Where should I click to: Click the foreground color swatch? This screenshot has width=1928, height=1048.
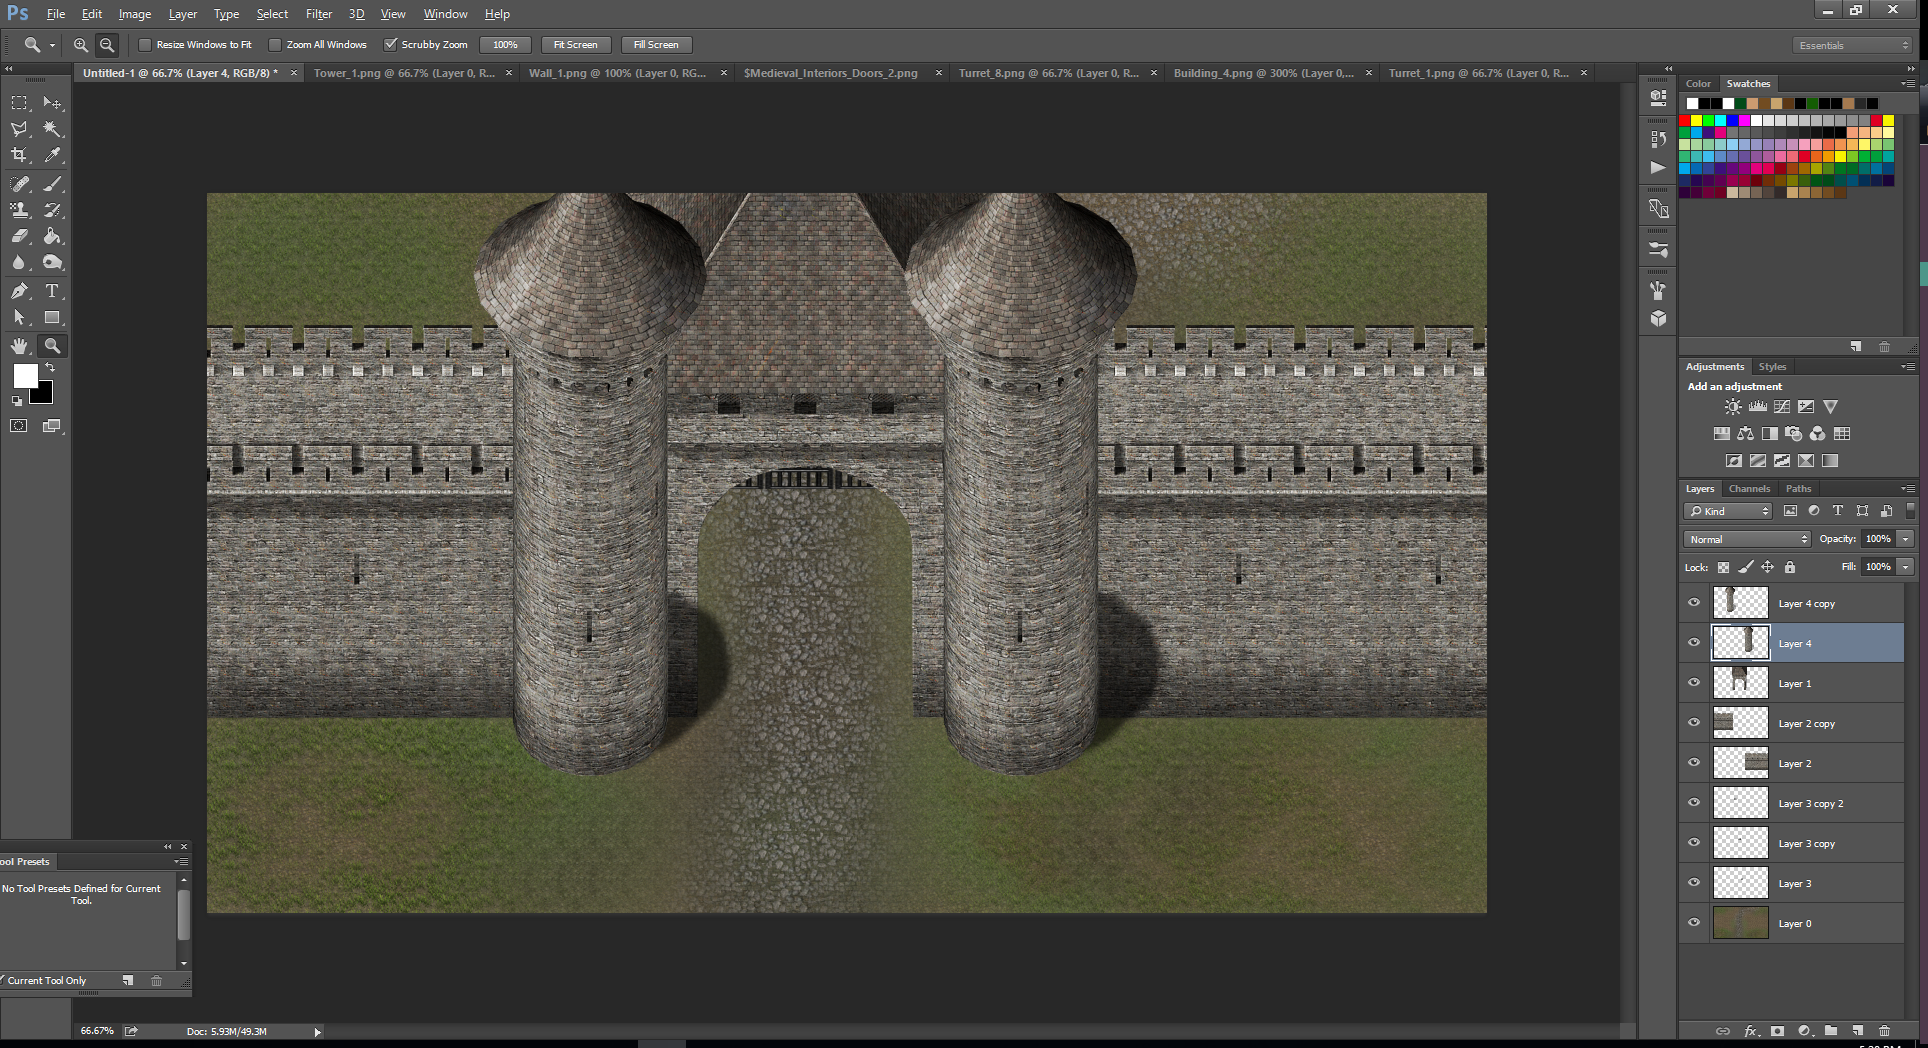click(x=25, y=376)
